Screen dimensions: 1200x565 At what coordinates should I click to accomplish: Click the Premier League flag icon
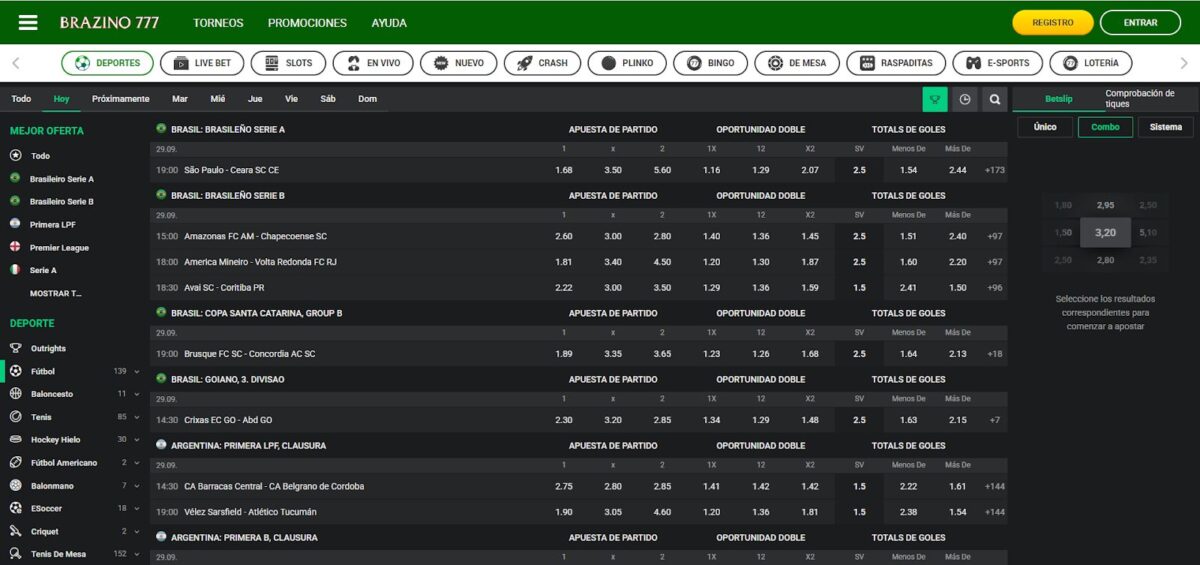(x=15, y=247)
